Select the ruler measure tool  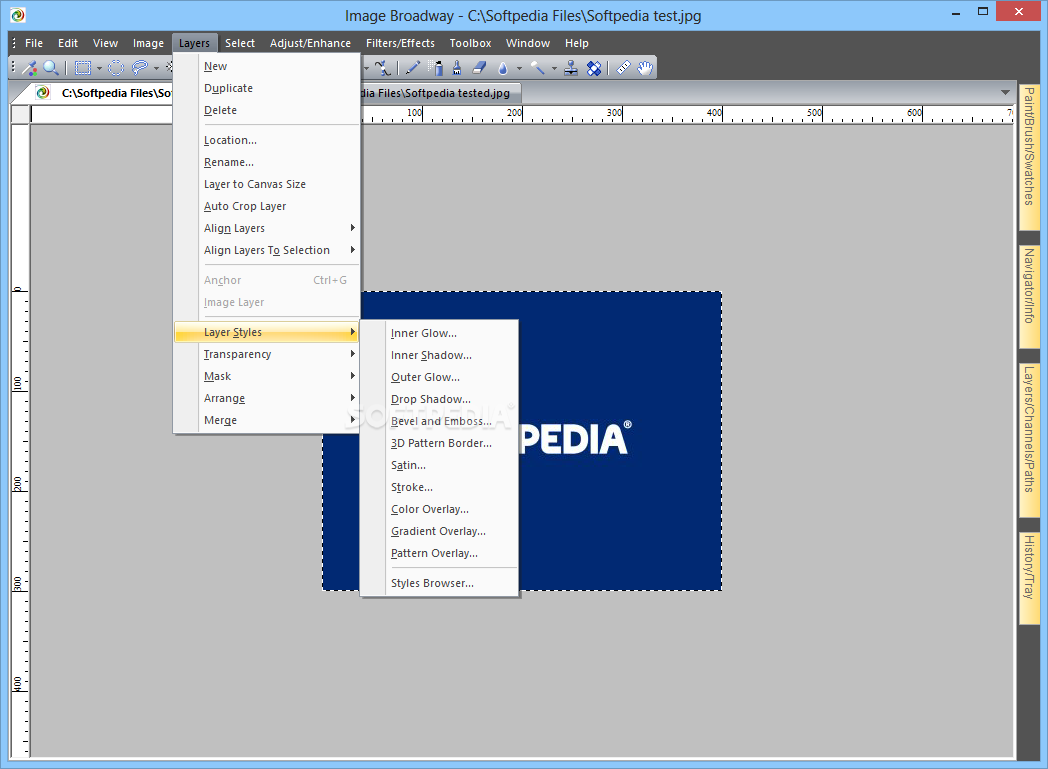(623, 67)
